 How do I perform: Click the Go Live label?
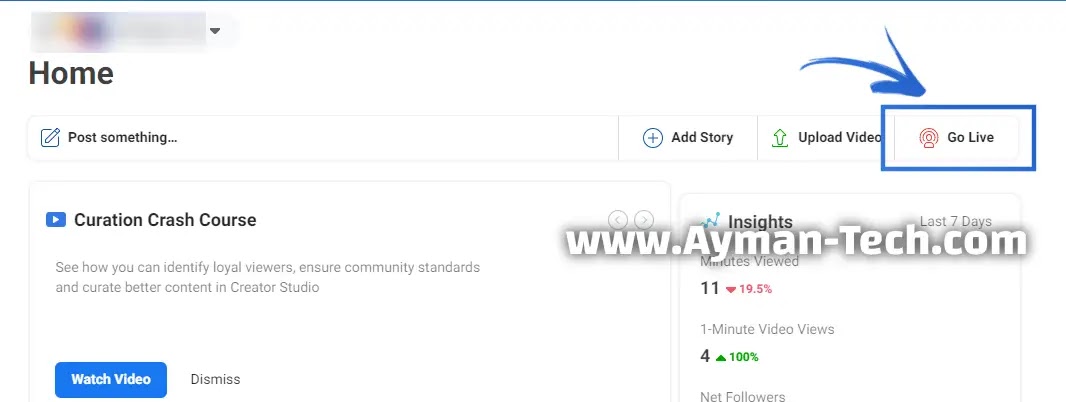(970, 137)
